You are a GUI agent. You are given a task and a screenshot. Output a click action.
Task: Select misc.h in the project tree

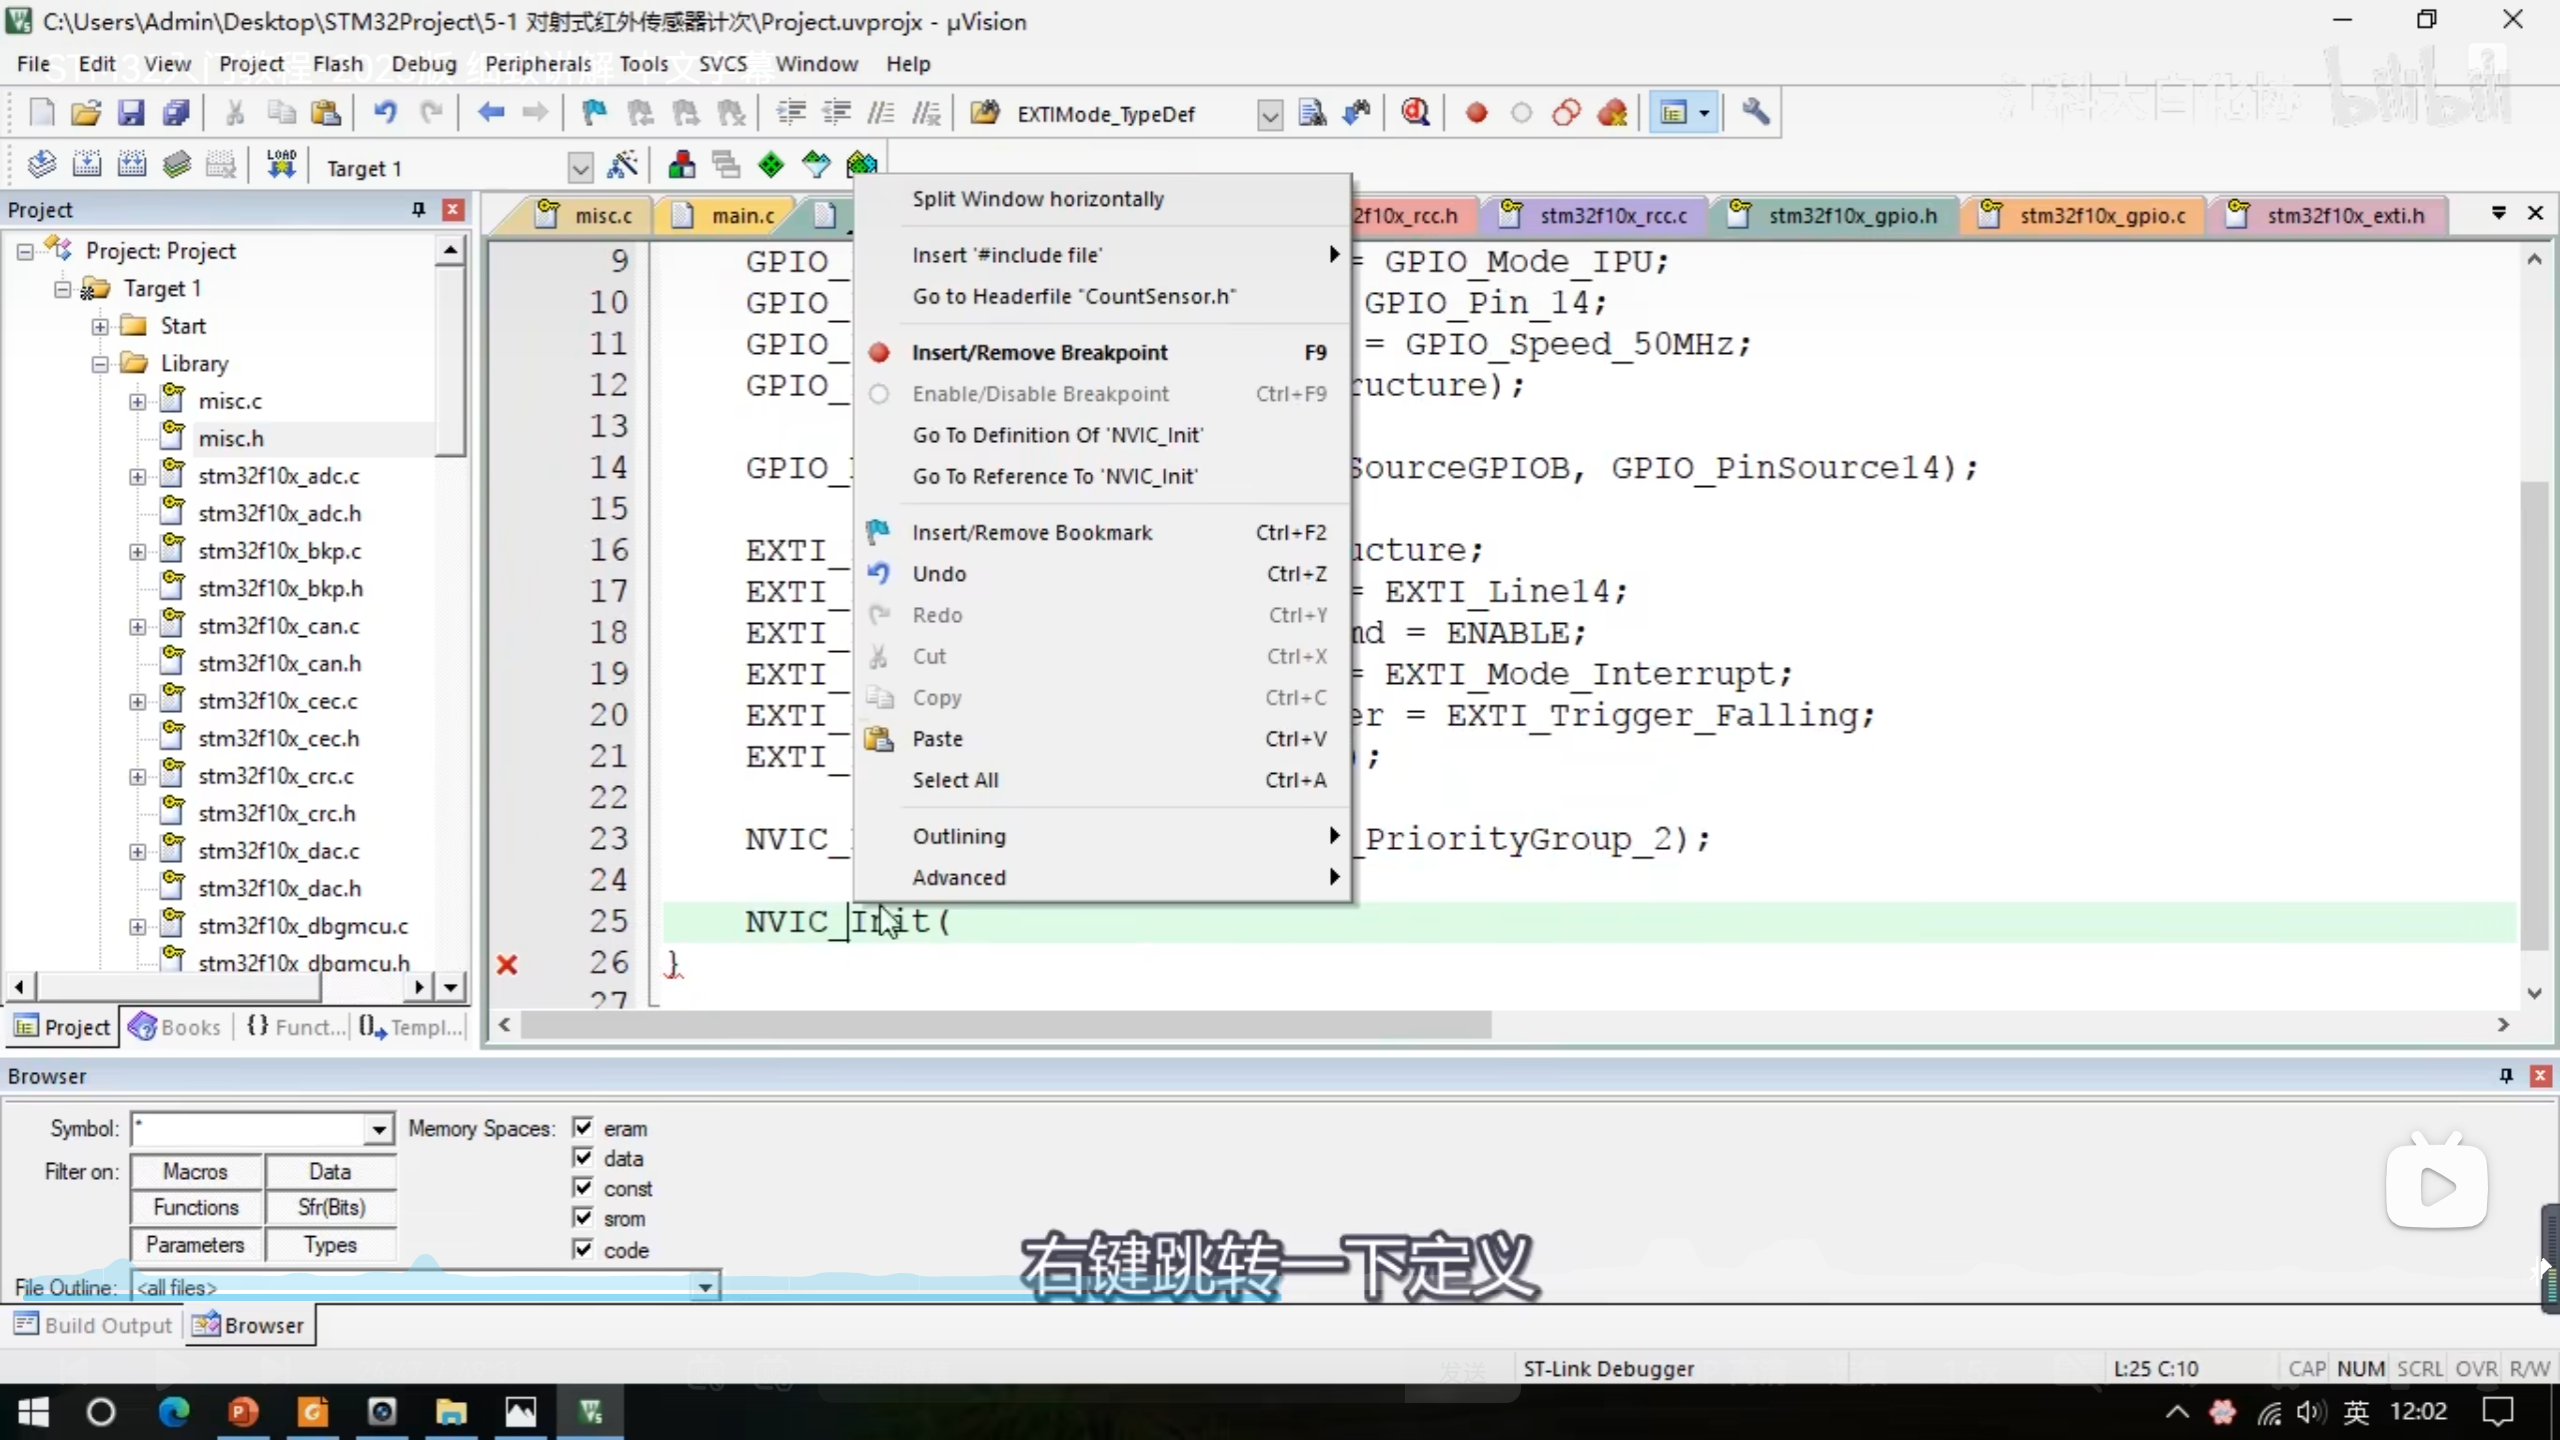pyautogui.click(x=231, y=438)
